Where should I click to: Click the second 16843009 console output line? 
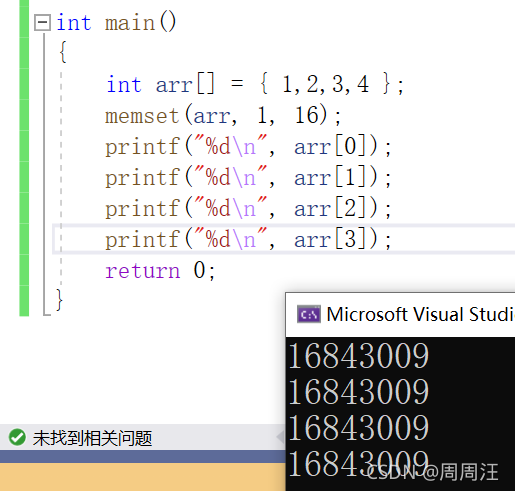click(359, 391)
